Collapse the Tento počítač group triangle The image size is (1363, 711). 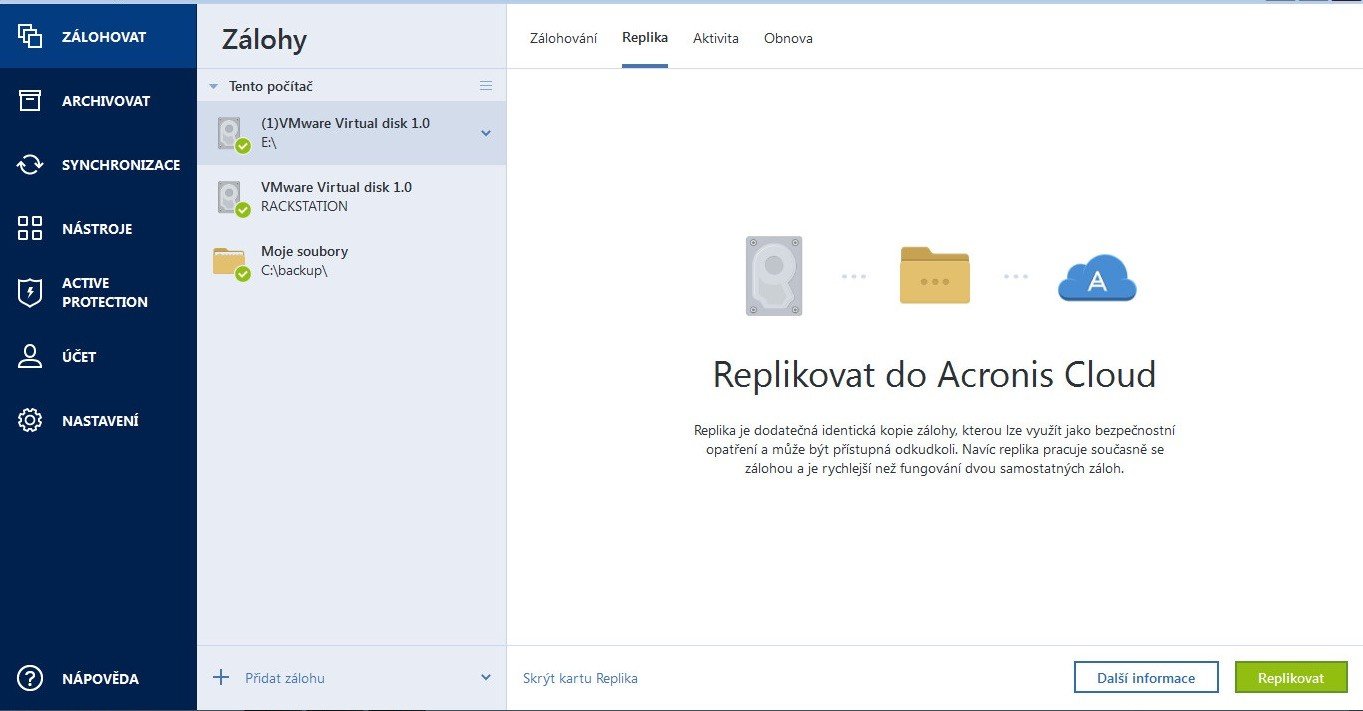213,87
